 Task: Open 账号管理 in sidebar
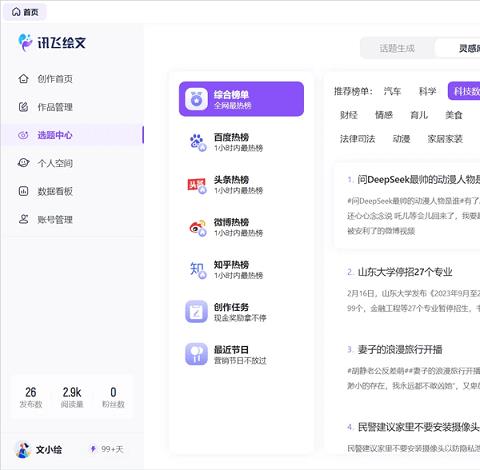coord(72,219)
